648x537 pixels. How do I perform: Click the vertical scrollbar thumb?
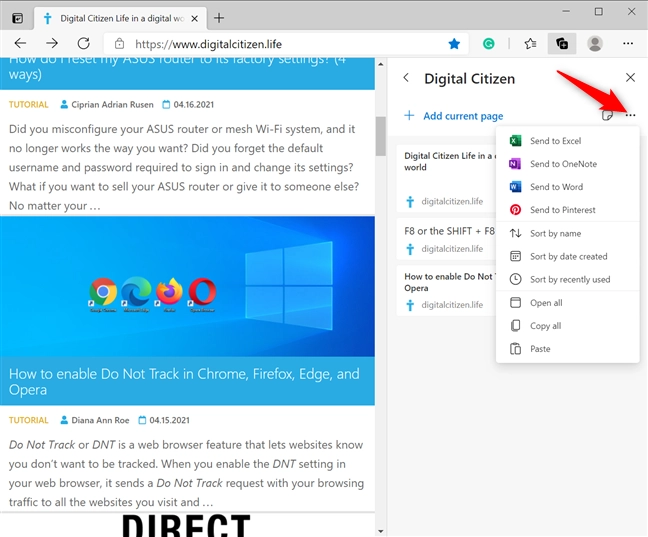coord(381,136)
